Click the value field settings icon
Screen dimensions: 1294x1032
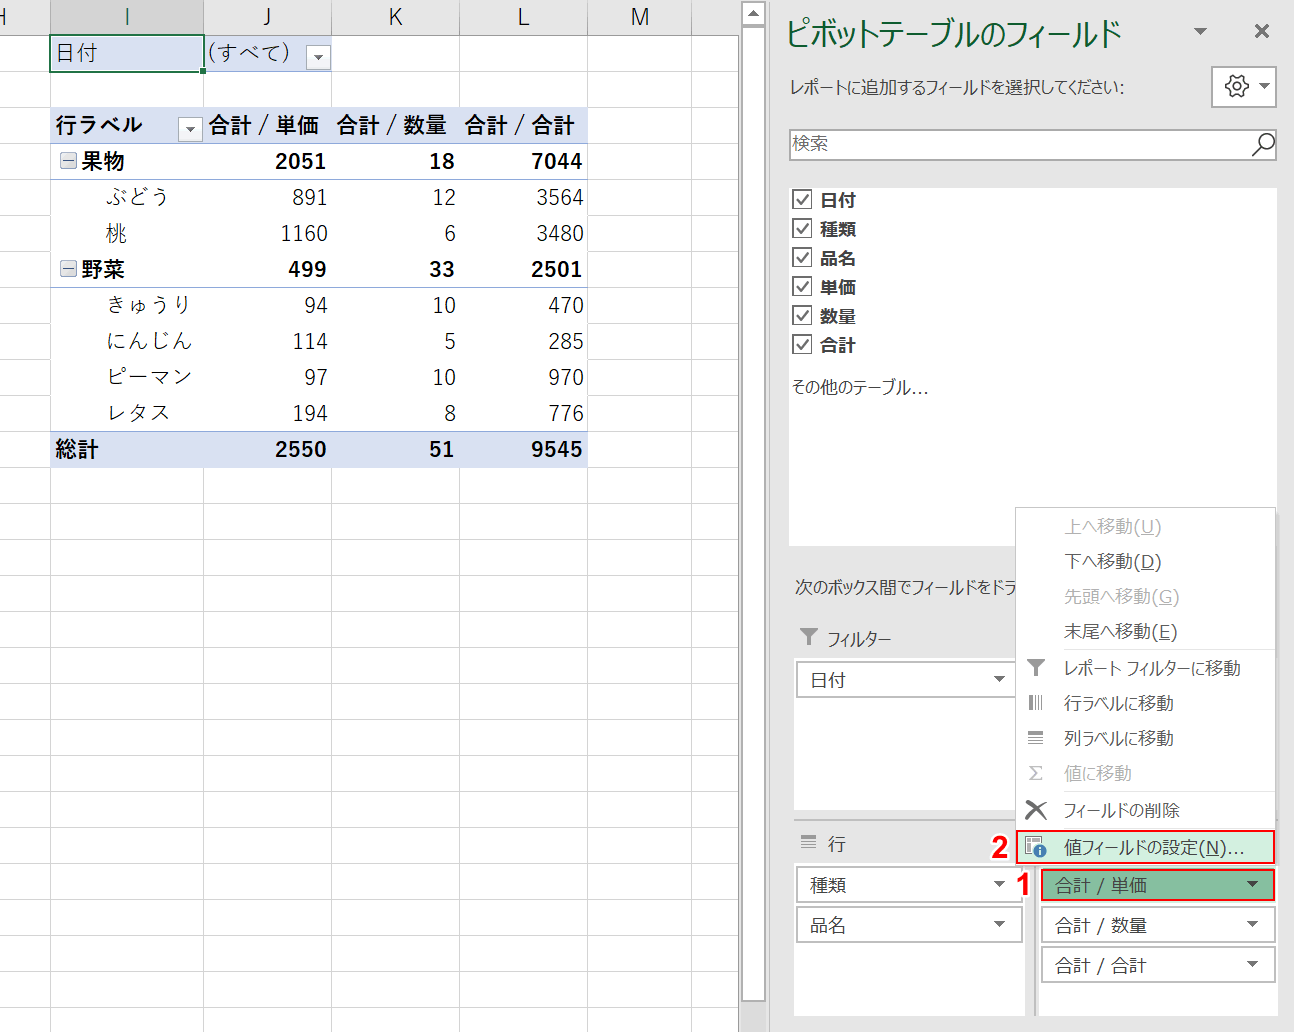1036,847
